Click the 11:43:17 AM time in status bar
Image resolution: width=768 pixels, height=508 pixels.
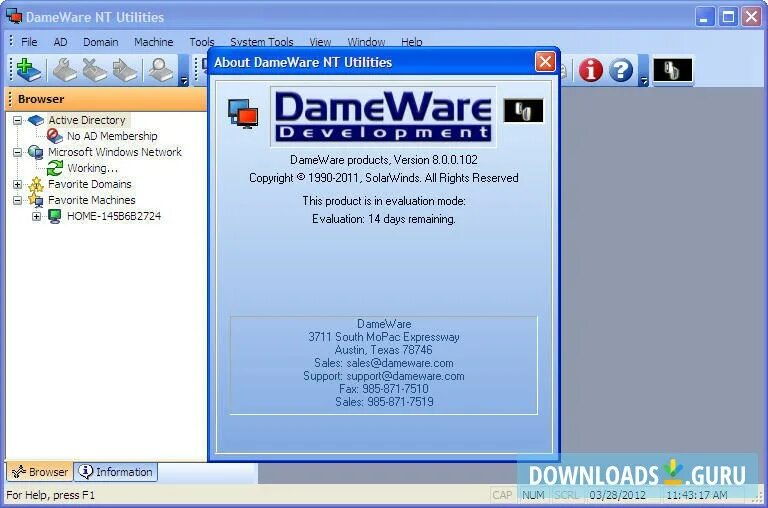click(x=697, y=495)
